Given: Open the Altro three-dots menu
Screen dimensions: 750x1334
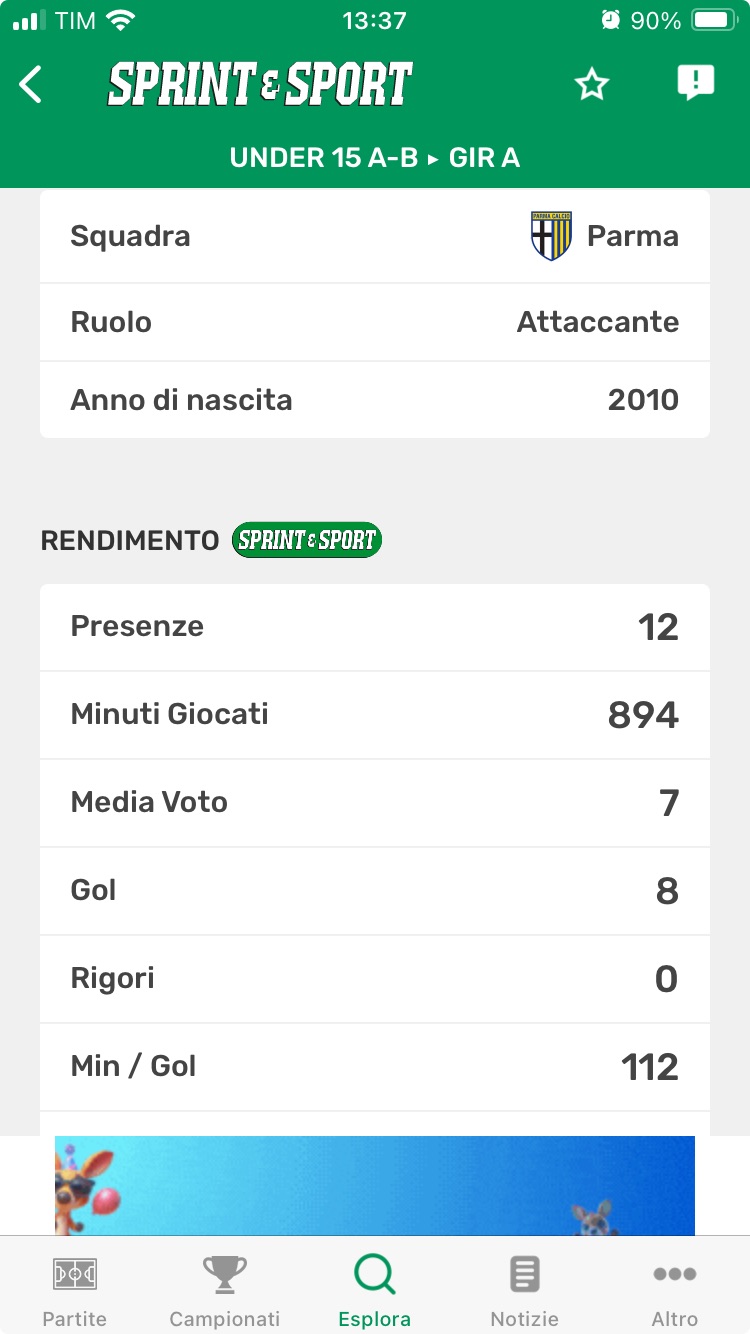Looking at the screenshot, I should click(675, 1274).
